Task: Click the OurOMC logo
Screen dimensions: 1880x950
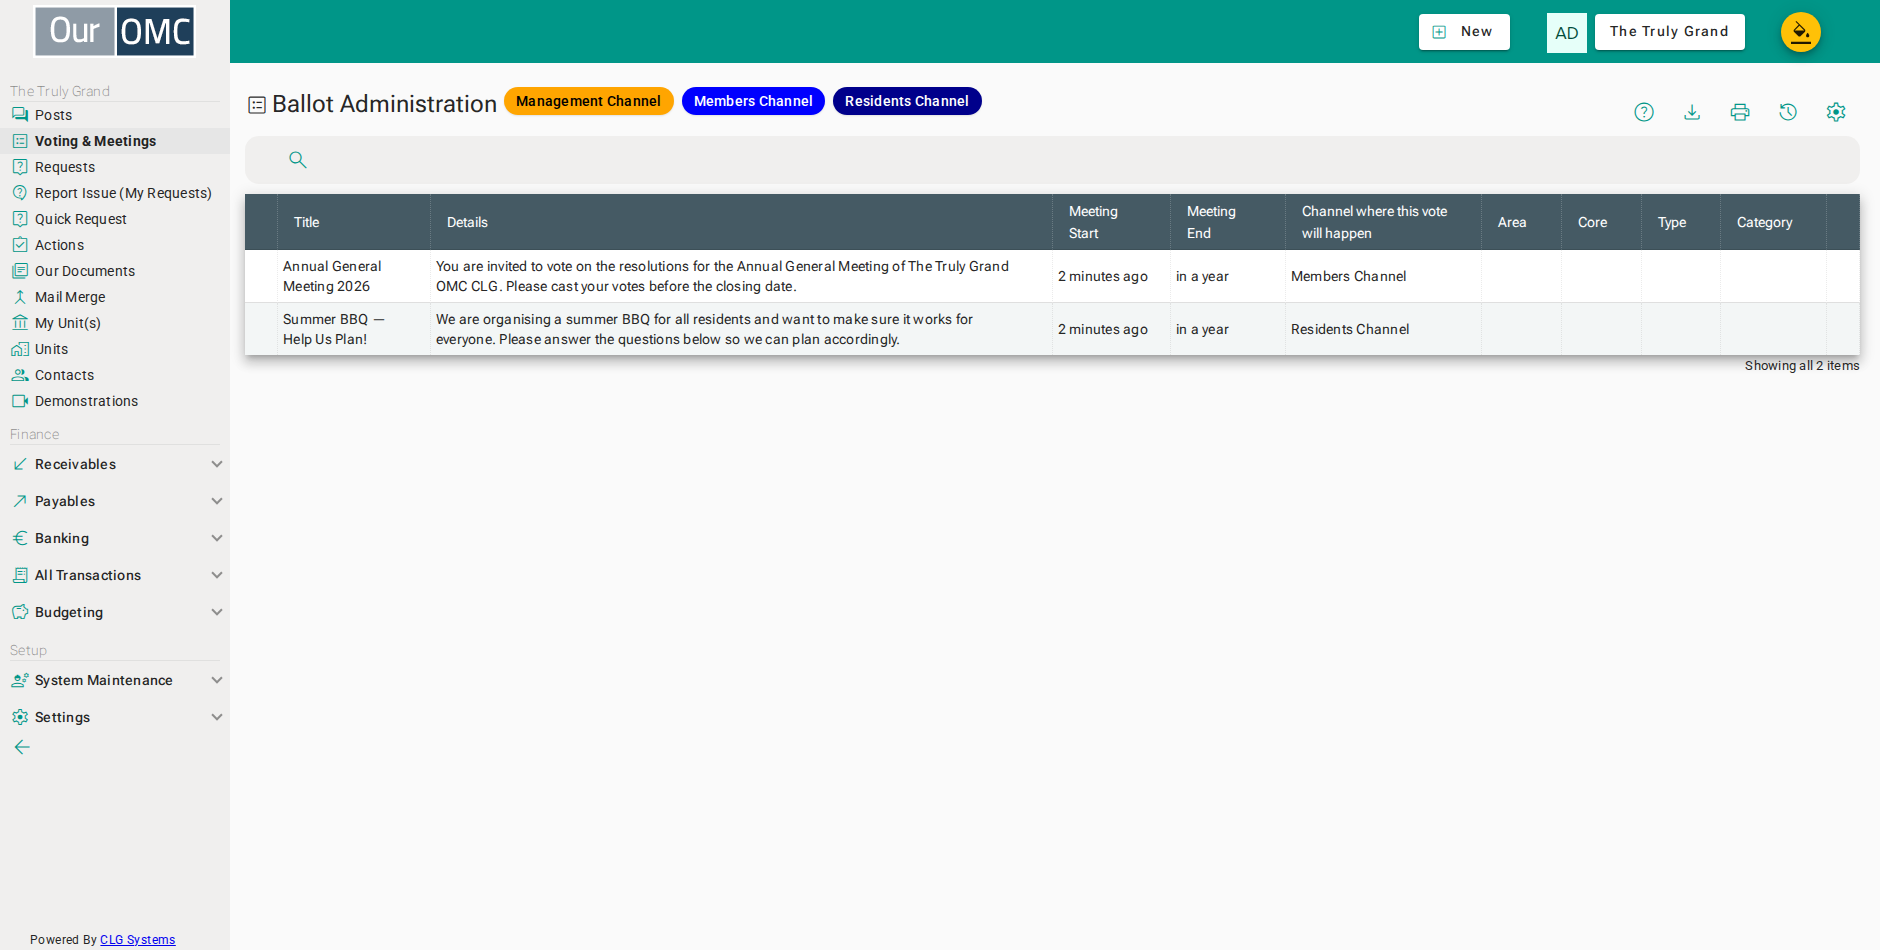Action: tap(114, 32)
